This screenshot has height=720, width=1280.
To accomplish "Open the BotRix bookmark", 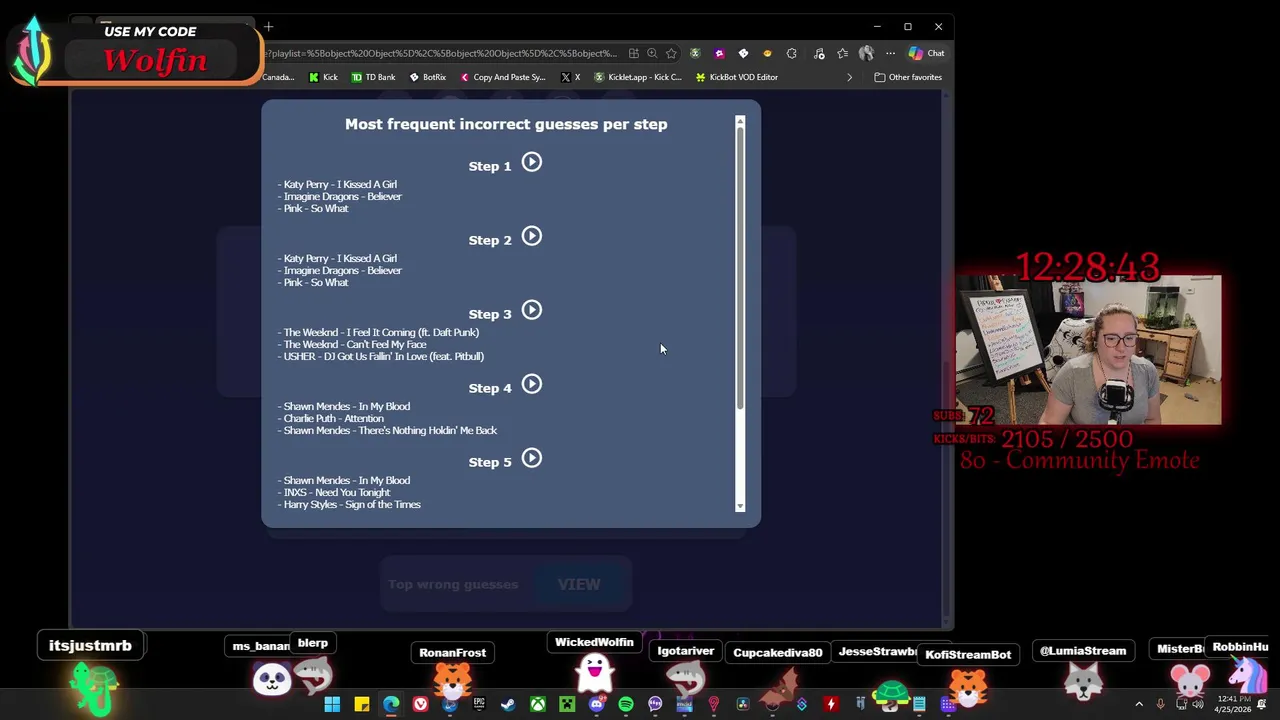I will (427, 77).
